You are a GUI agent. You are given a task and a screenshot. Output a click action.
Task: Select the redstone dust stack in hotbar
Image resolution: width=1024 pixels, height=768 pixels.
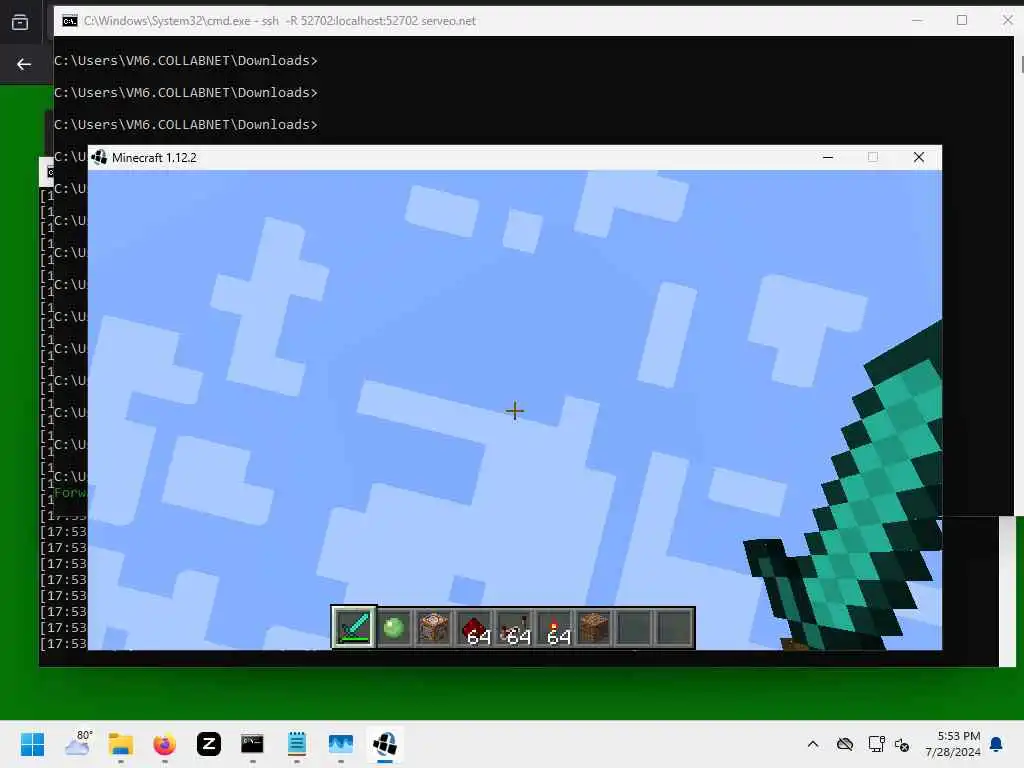[474, 628]
